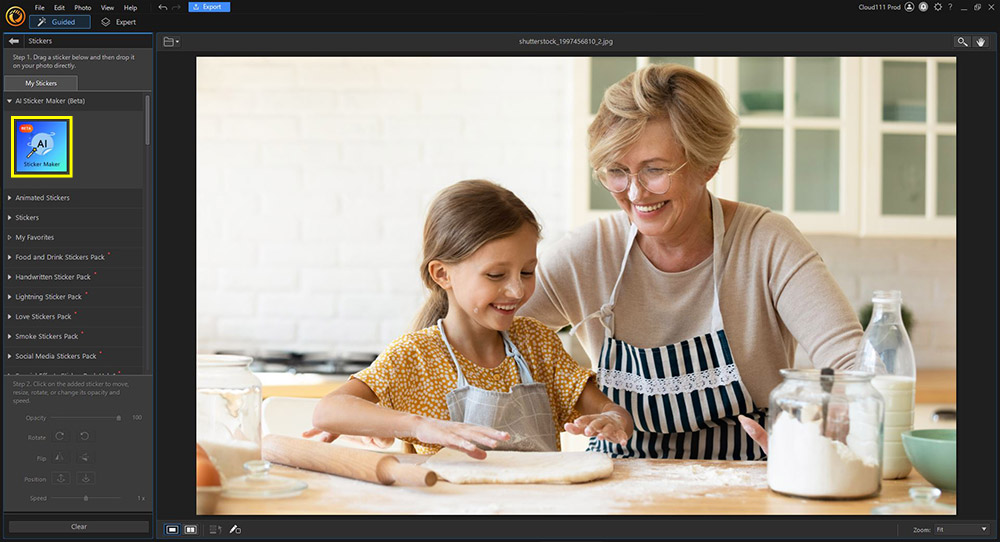Open the user account icon
Viewport: 1000px width, 542px height.
pyautogui.click(x=909, y=7)
